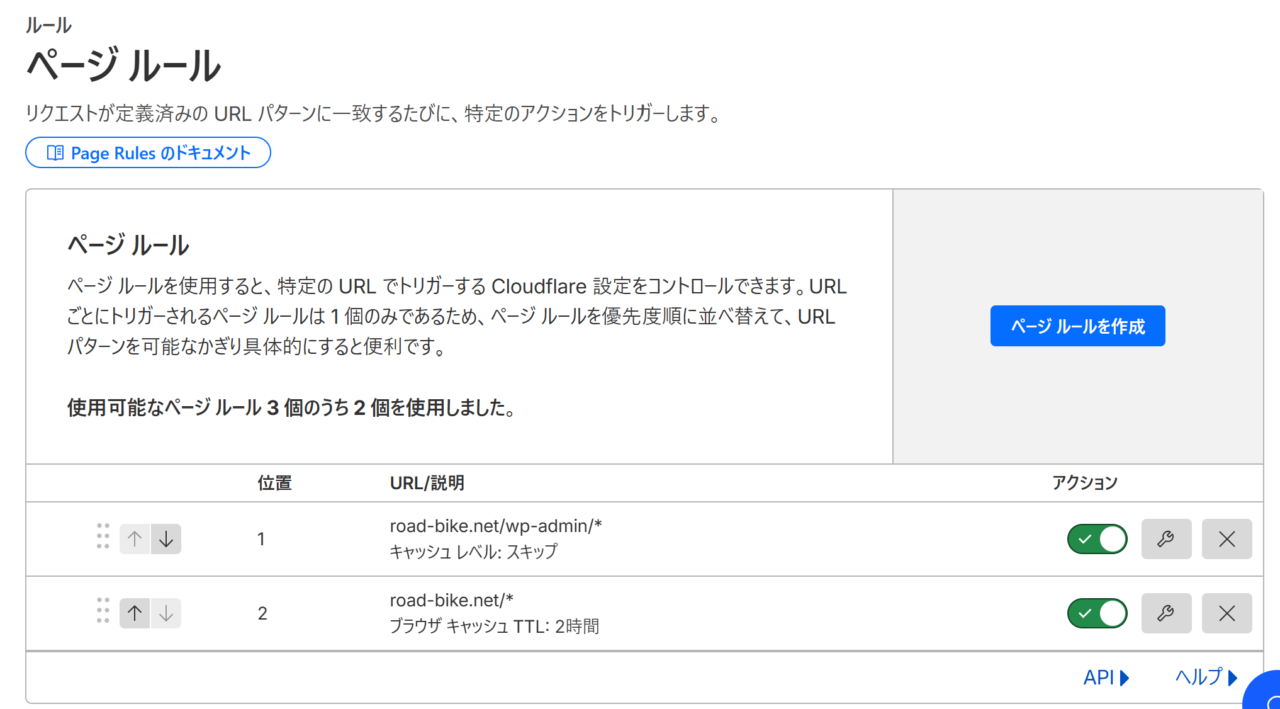Click the down arrow on rule 2
This screenshot has width=1280, height=709.
click(166, 613)
